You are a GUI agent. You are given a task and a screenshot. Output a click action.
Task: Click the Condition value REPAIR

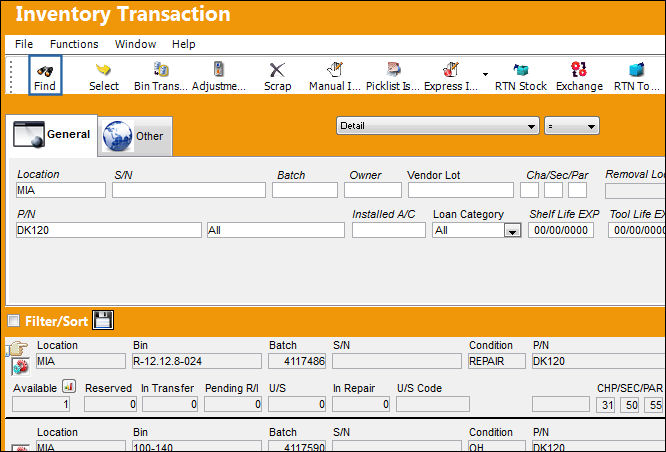coord(497,361)
